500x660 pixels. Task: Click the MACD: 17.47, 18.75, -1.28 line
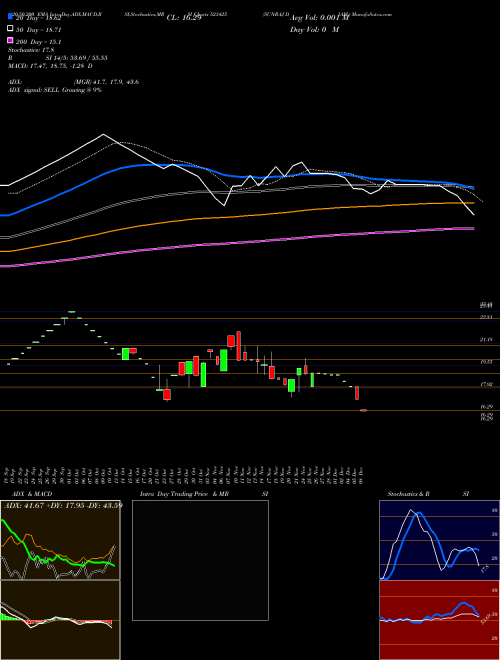(x=51, y=66)
